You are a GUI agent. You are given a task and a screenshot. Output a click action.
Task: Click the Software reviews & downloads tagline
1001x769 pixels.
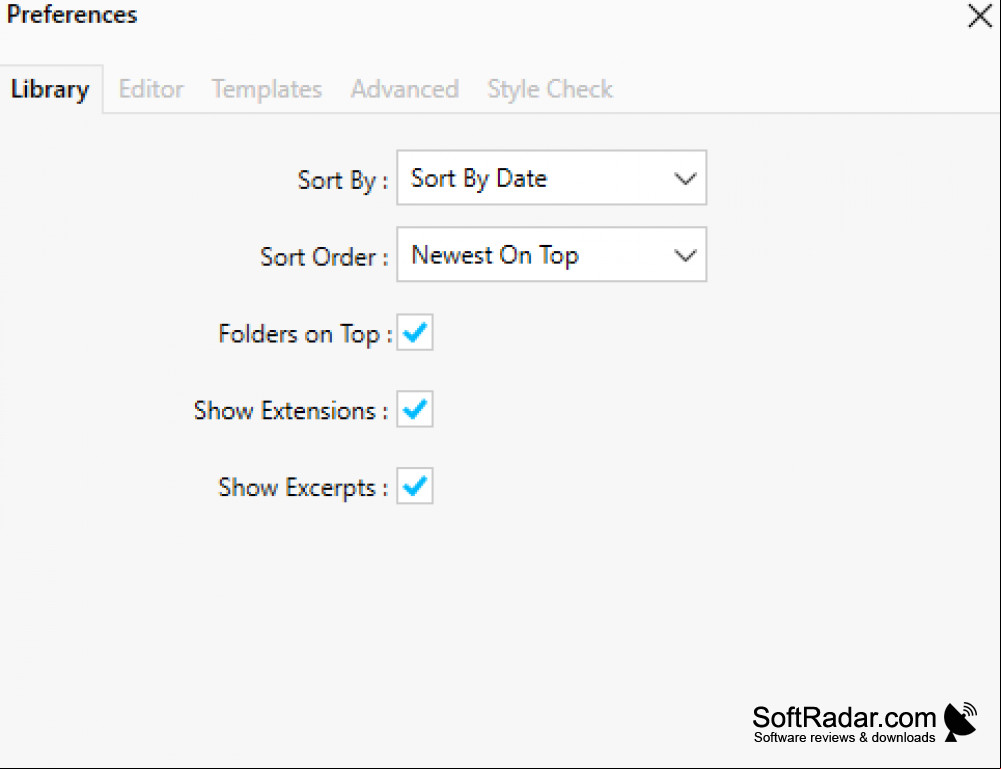(x=844, y=738)
